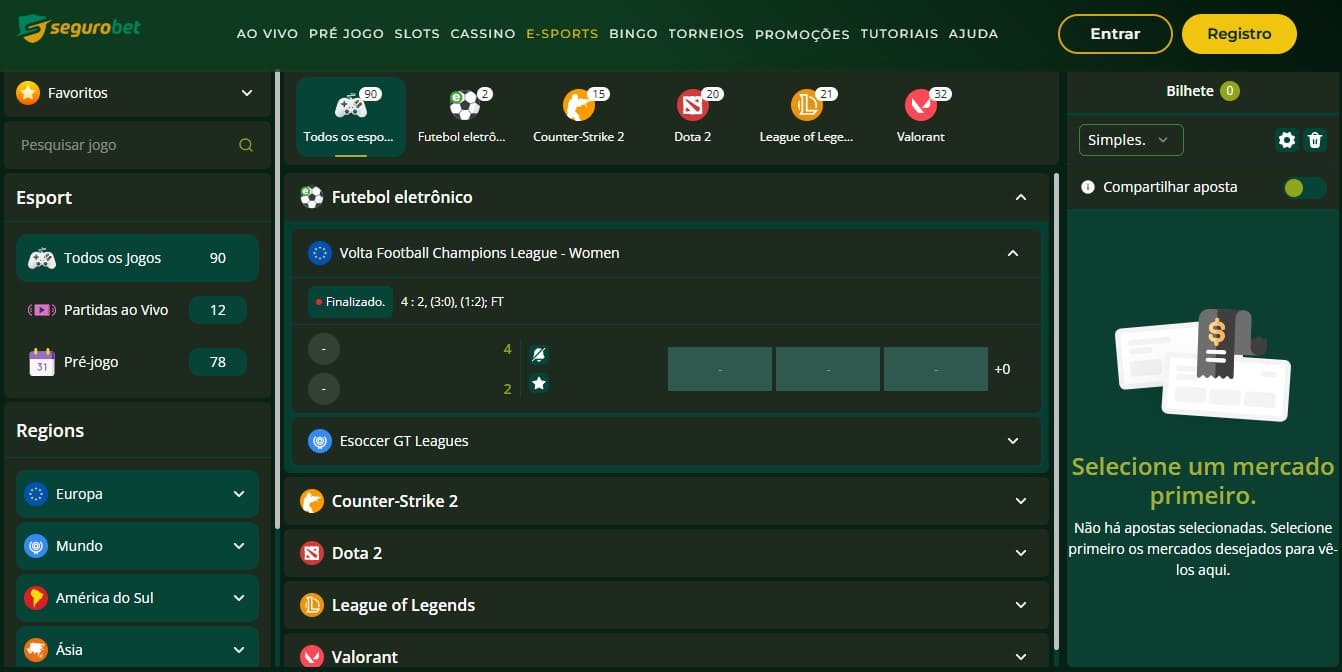Image resolution: width=1342 pixels, height=672 pixels.
Task: Select the League of Legends sport tab
Action: pos(806,117)
